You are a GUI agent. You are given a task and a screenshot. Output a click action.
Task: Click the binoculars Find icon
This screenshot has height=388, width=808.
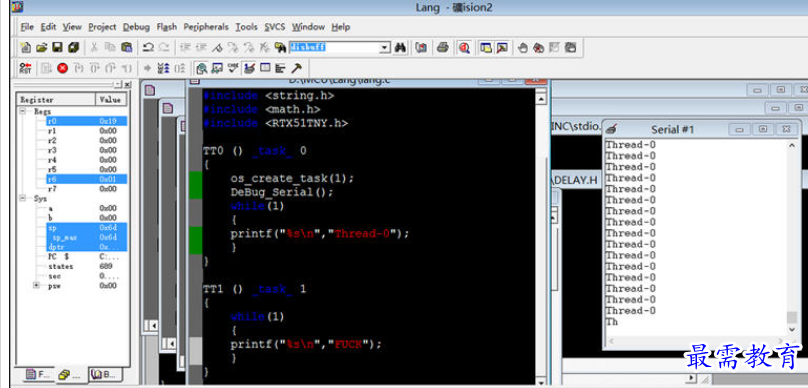(400, 47)
